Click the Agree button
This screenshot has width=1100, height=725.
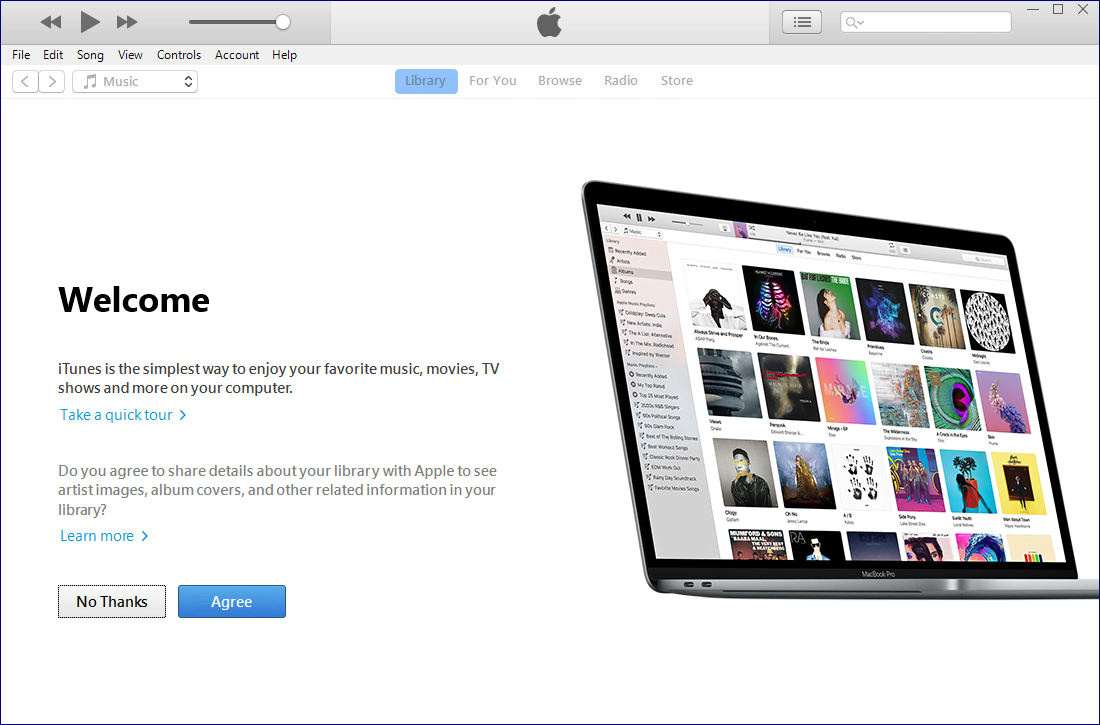(232, 602)
